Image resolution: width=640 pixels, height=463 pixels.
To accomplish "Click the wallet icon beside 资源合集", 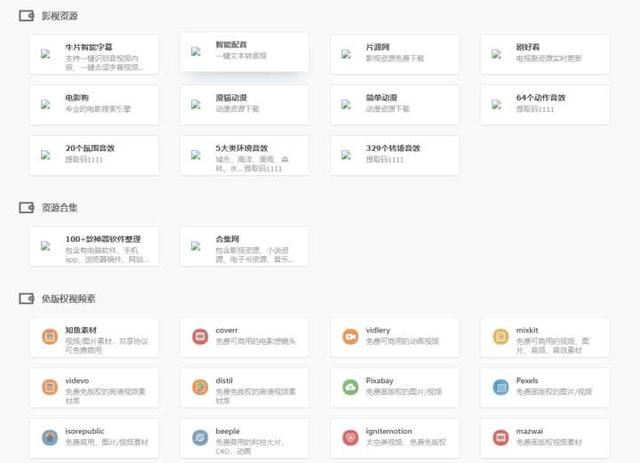I will coord(27,207).
